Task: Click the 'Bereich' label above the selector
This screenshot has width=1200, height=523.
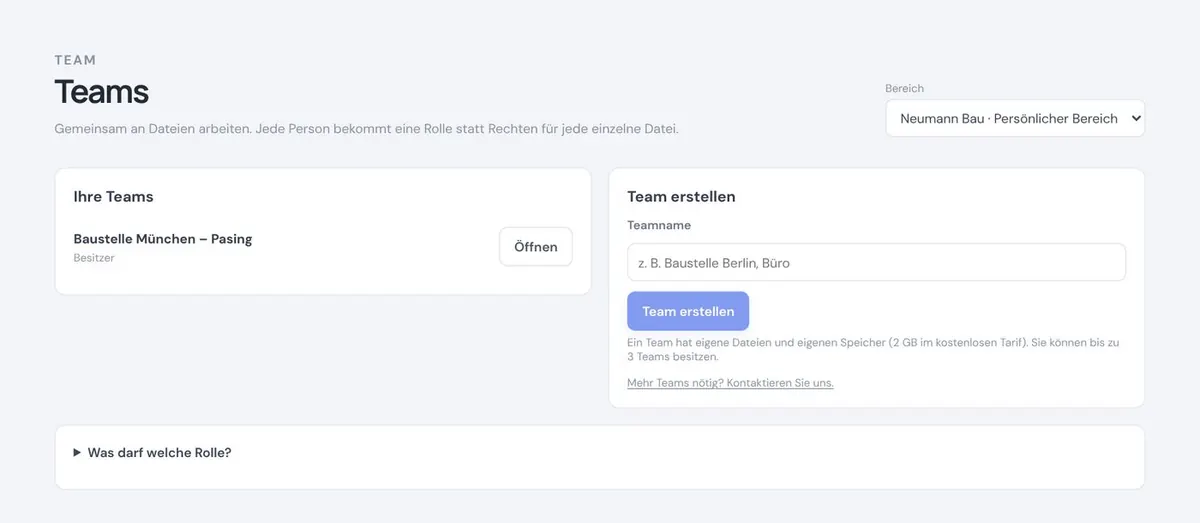Action: tap(904, 88)
